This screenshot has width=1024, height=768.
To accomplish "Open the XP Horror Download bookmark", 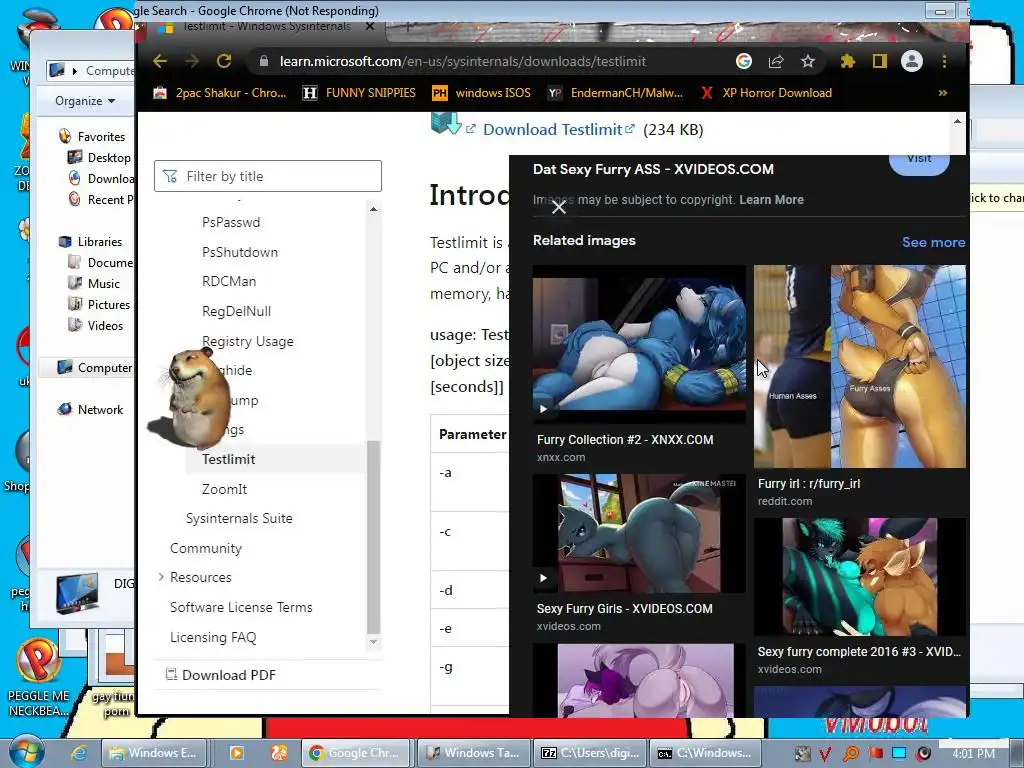I will (766, 93).
